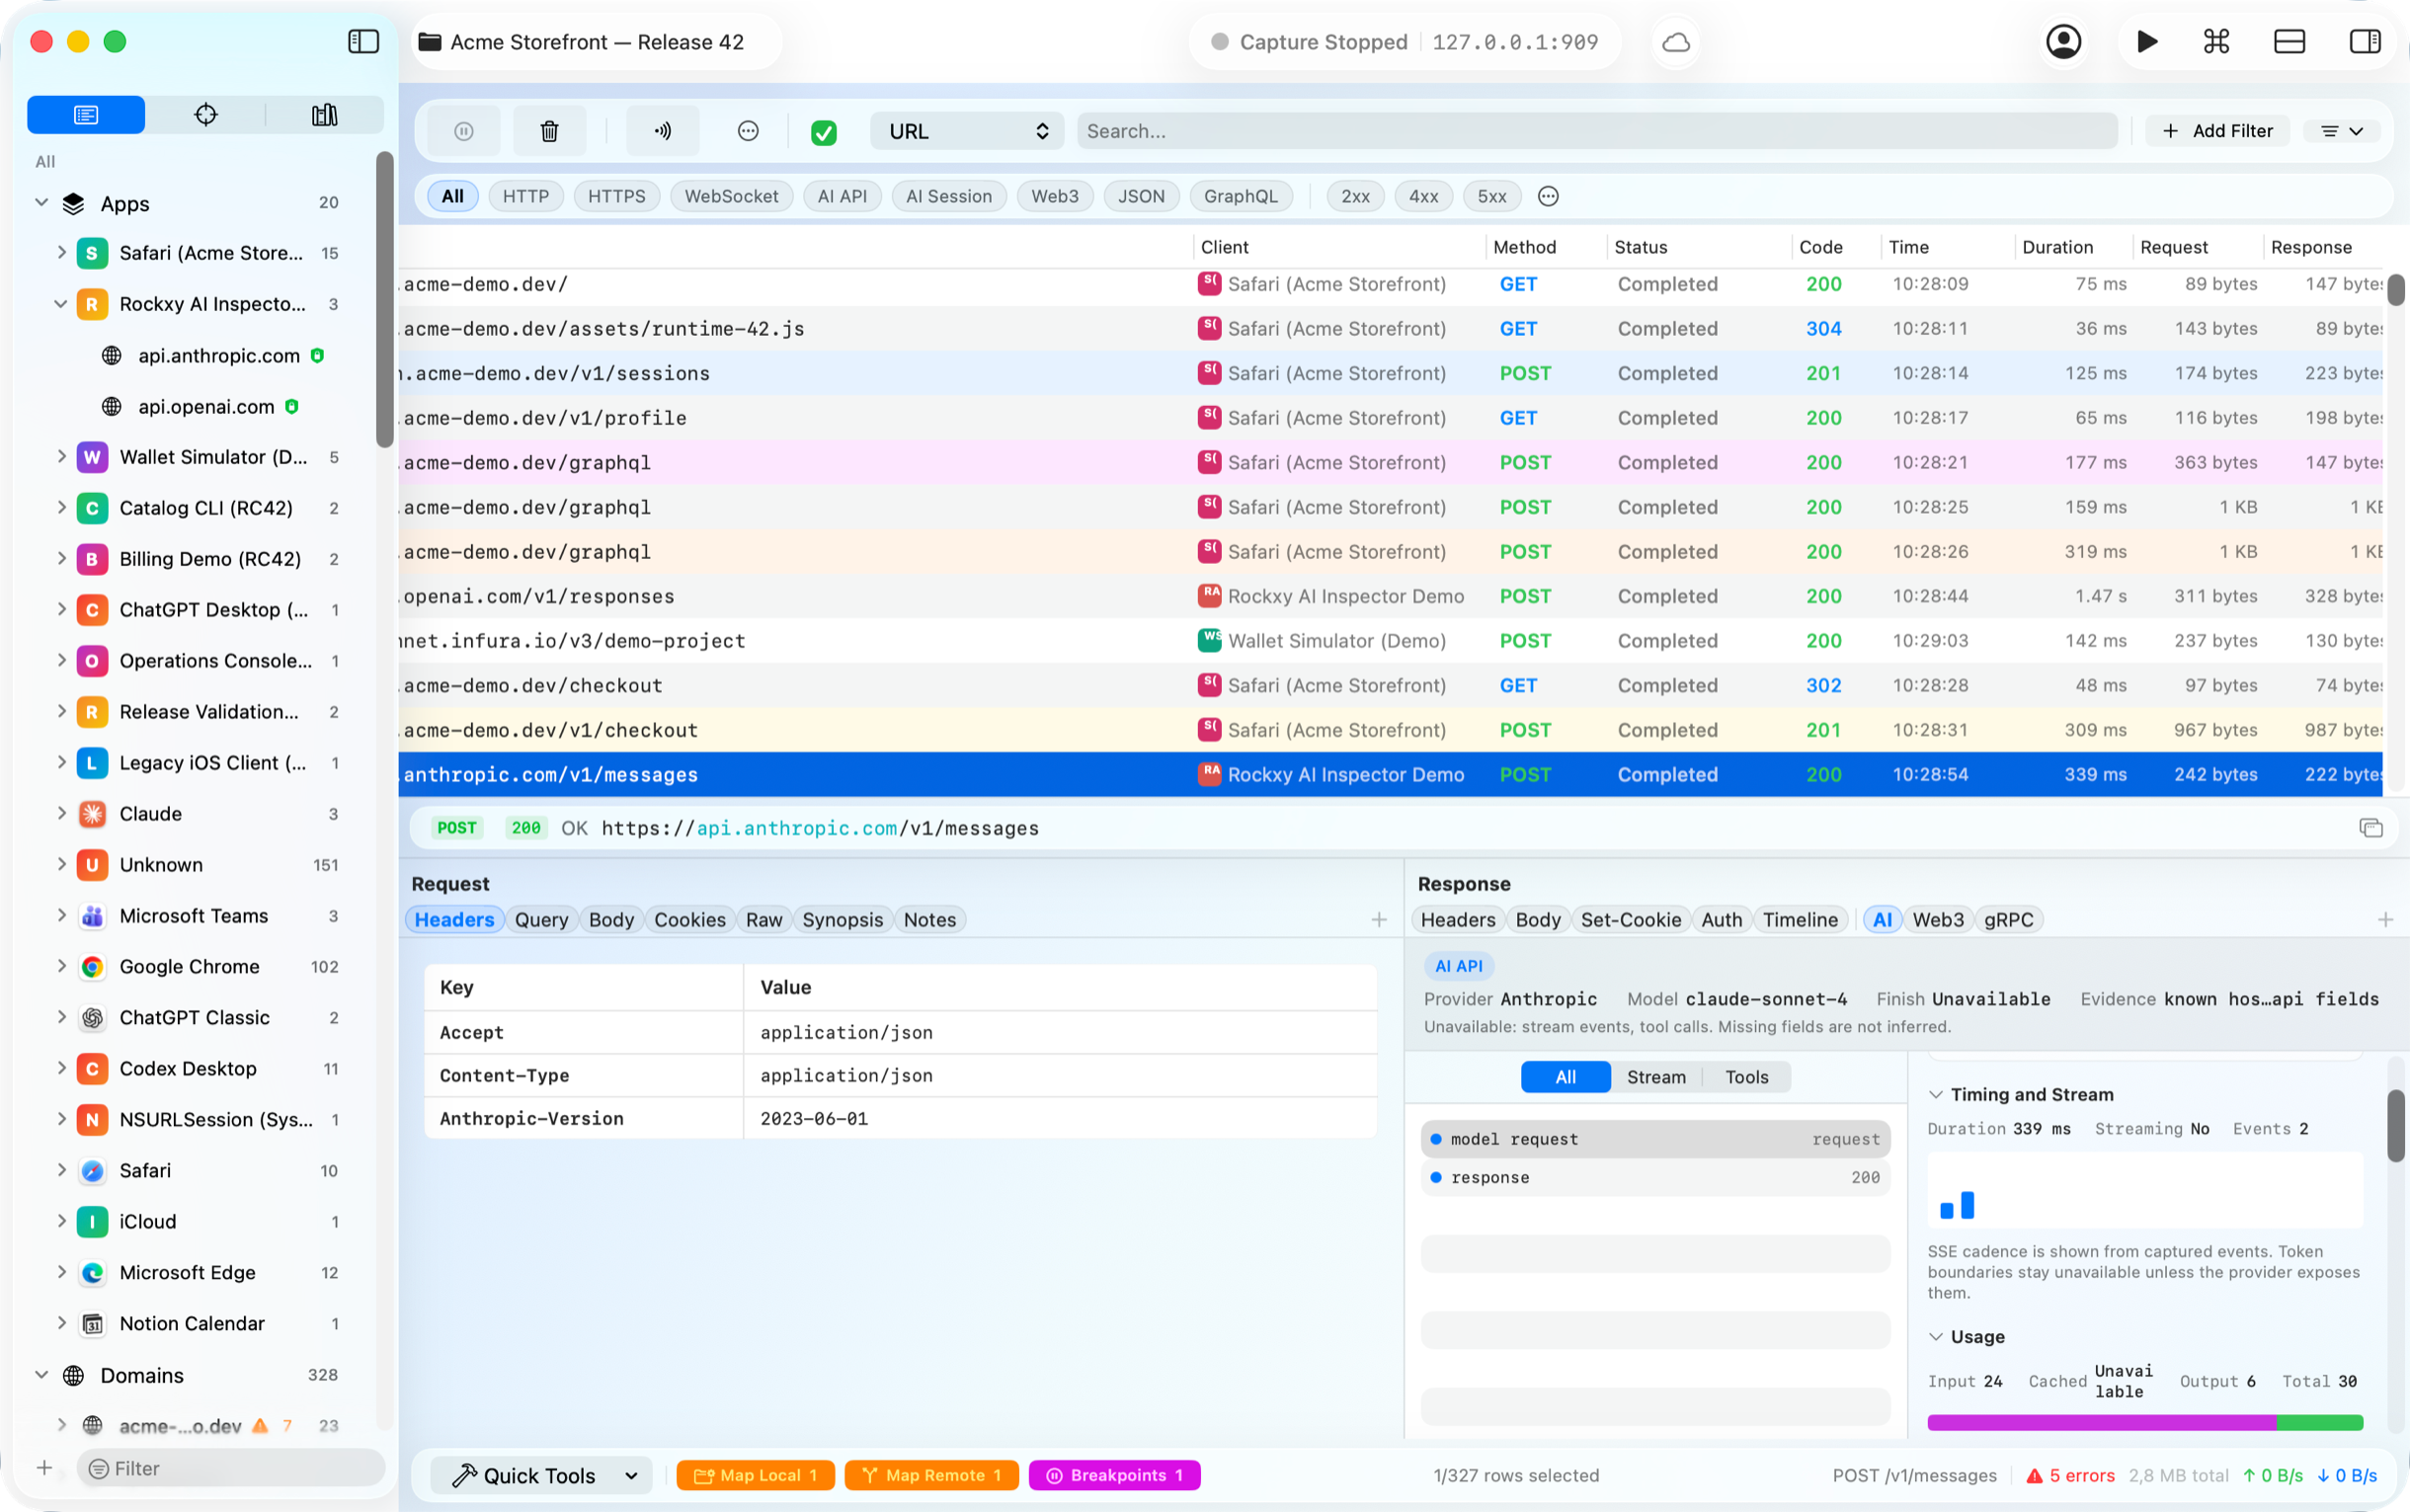2410x1512 pixels.
Task: Open the Breakpoints button
Action: (x=1115, y=1475)
